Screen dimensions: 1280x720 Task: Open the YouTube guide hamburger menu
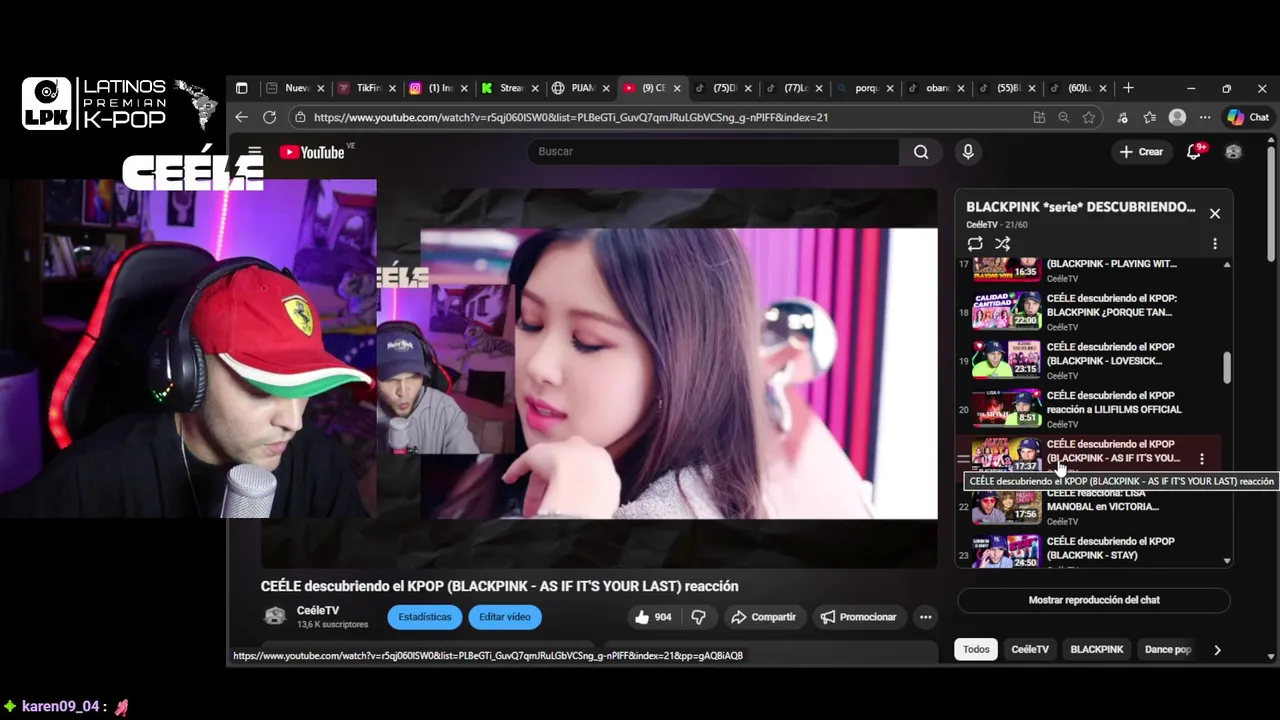[x=255, y=152]
